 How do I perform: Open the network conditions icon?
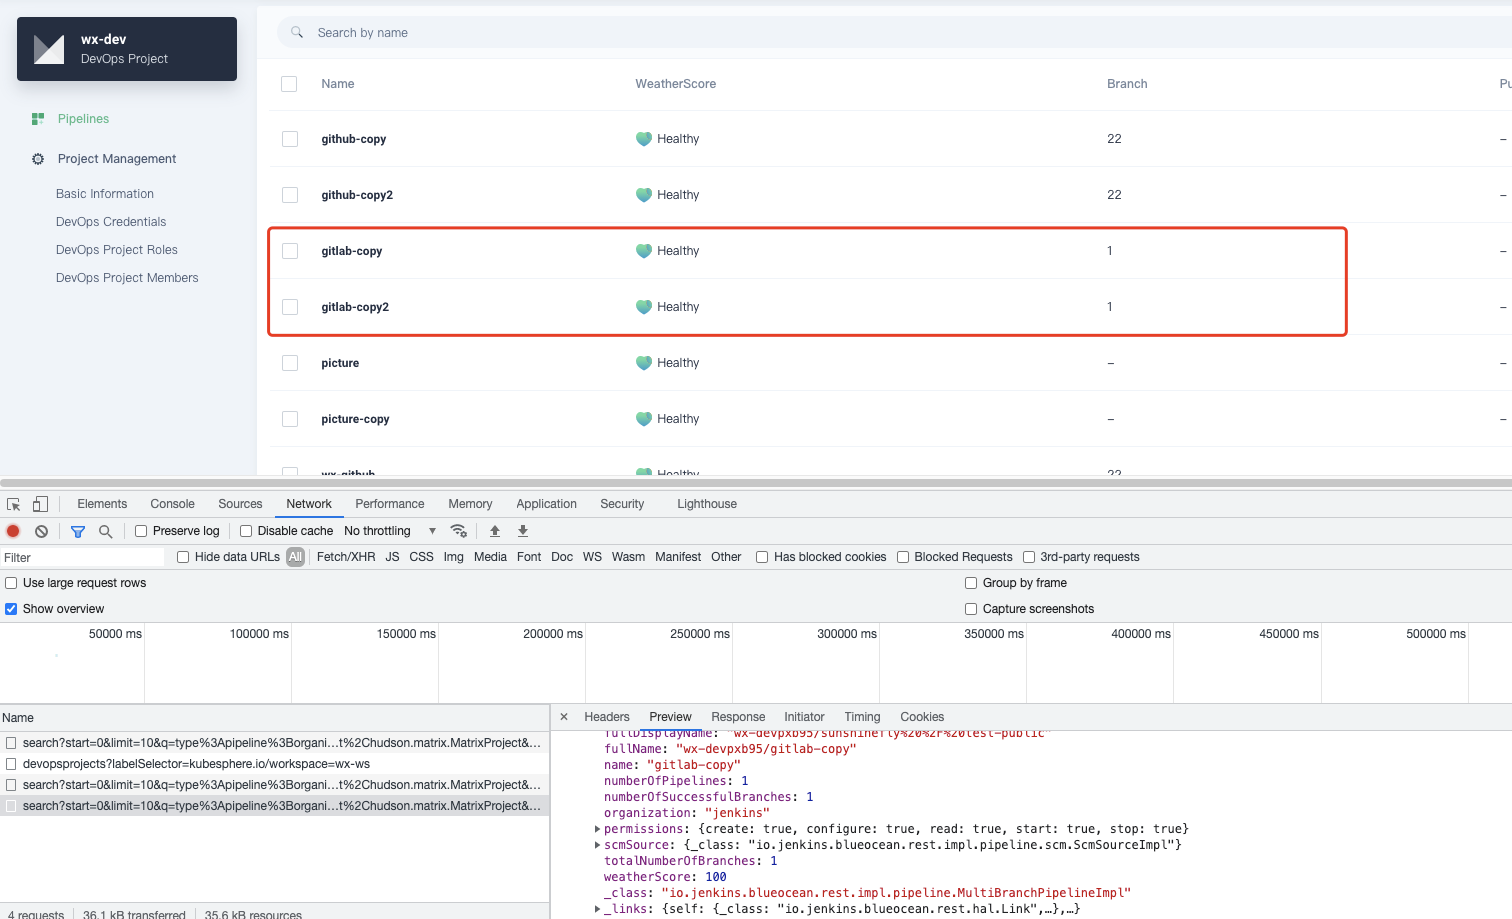459,531
